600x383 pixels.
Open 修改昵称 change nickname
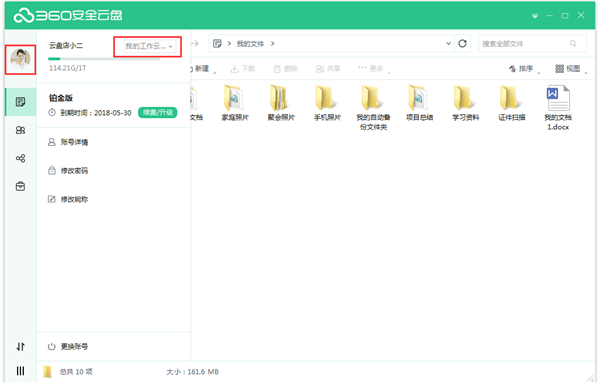[x=68, y=199]
